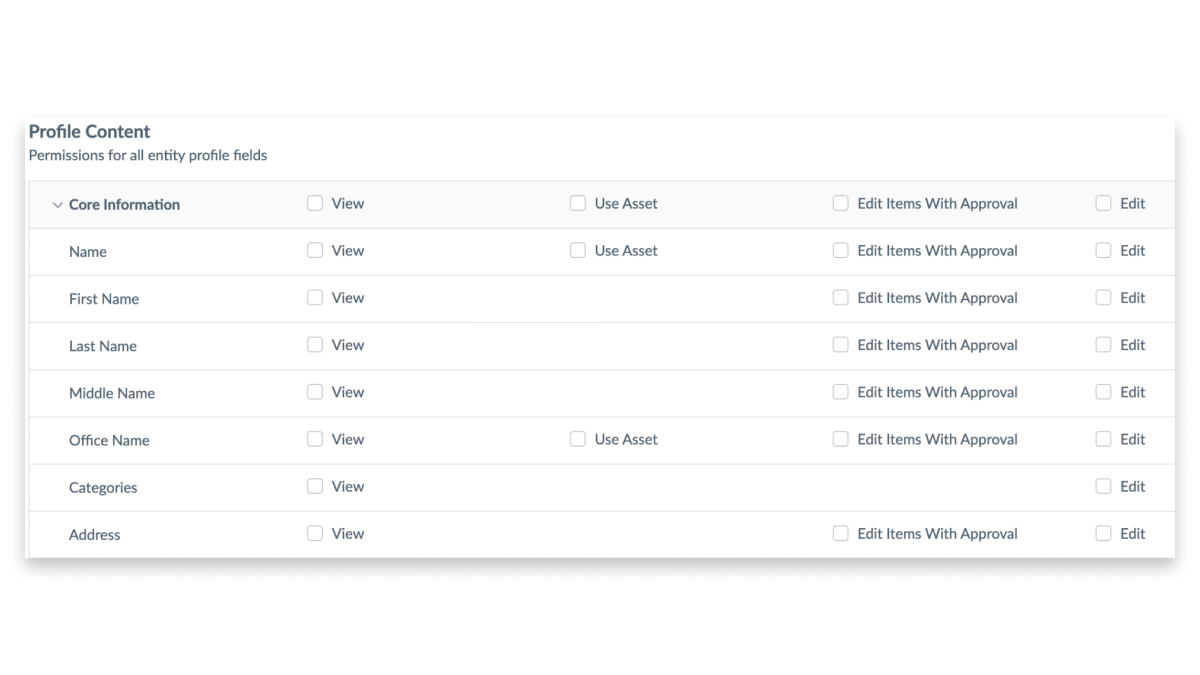Screen dimensions: 1200x675
Task: Click the Core Information section label
Action: [124, 204]
